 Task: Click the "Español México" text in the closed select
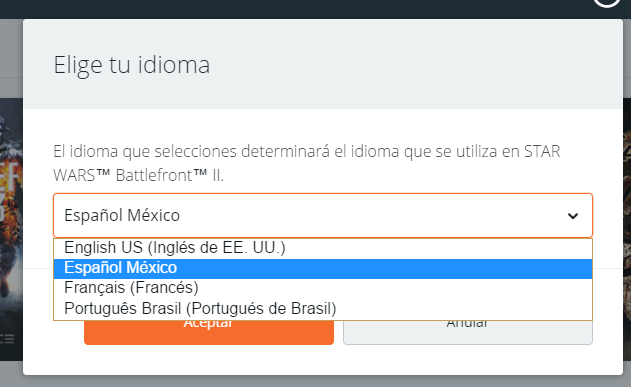click(x=122, y=216)
